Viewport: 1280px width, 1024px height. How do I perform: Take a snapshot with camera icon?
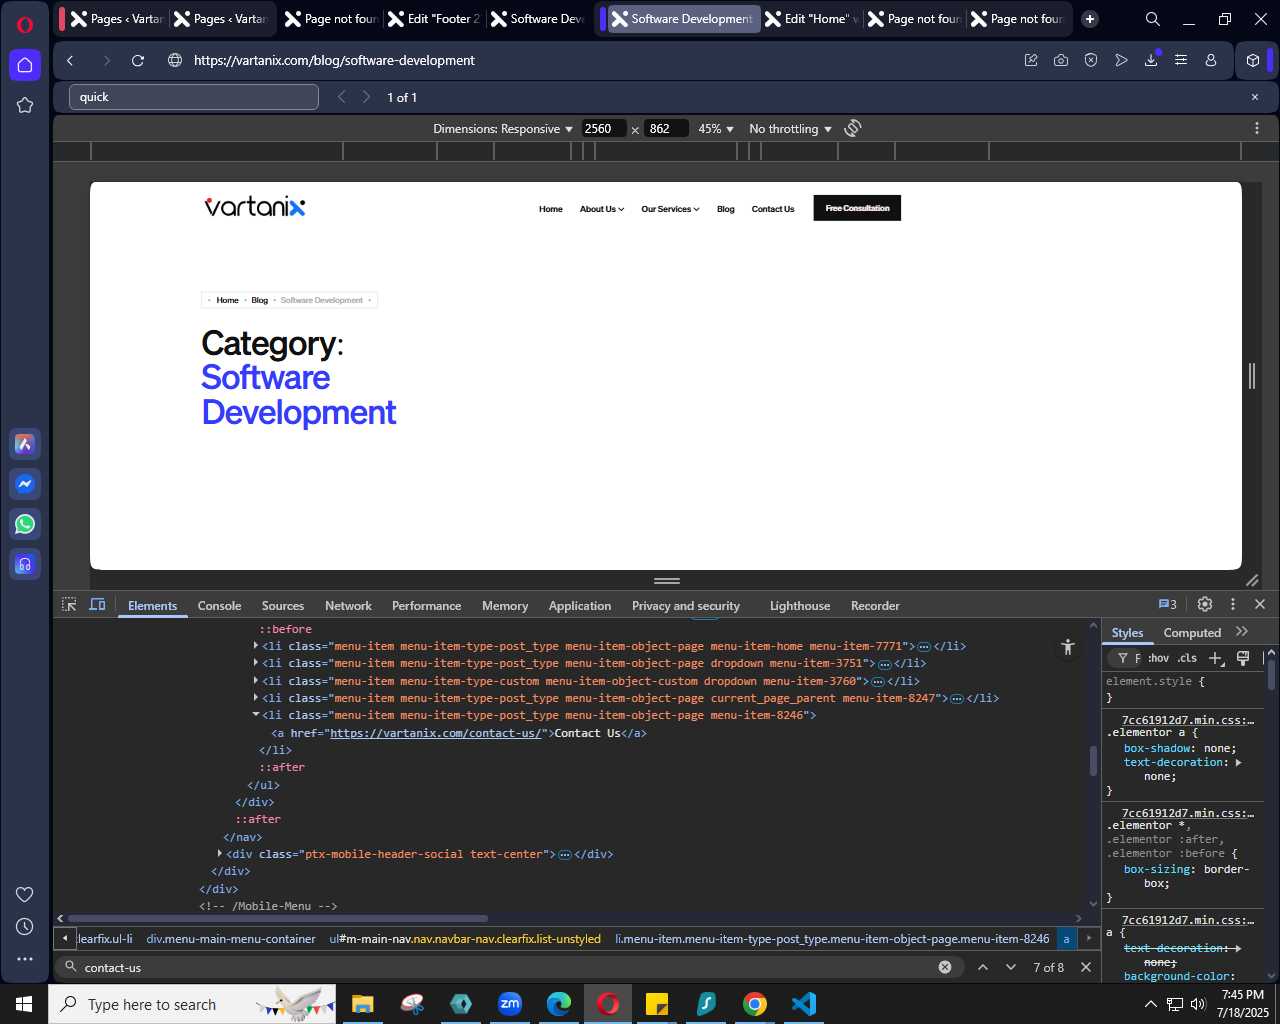coord(1061,60)
